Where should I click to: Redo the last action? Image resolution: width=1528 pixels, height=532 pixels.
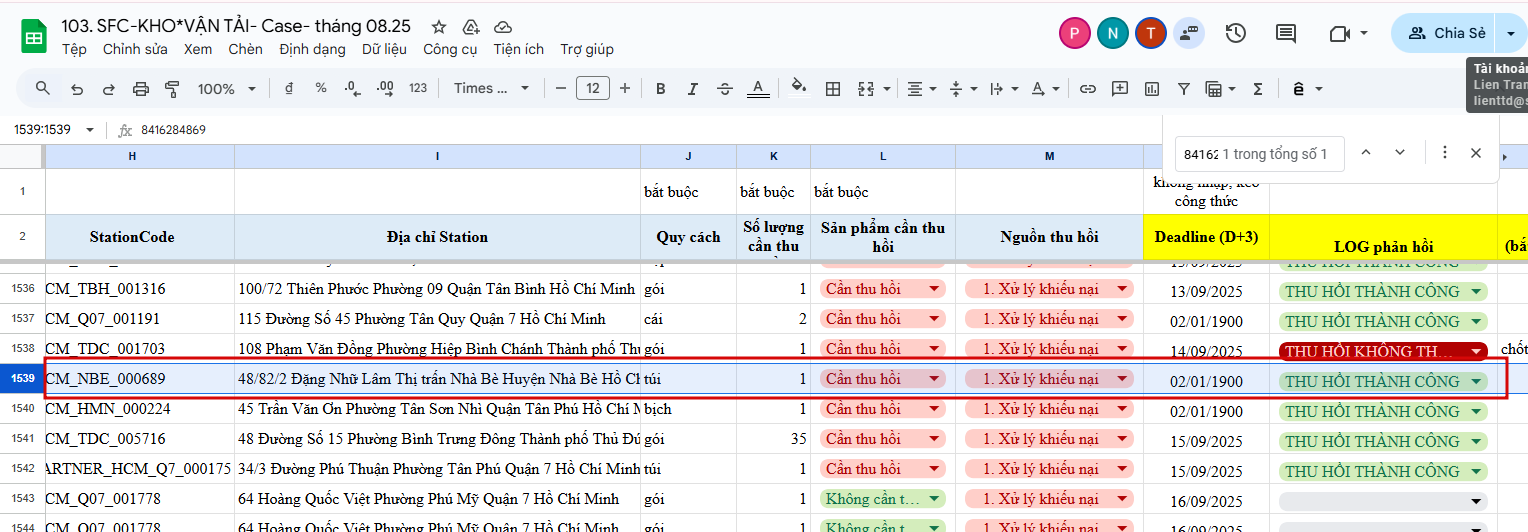[x=109, y=88]
